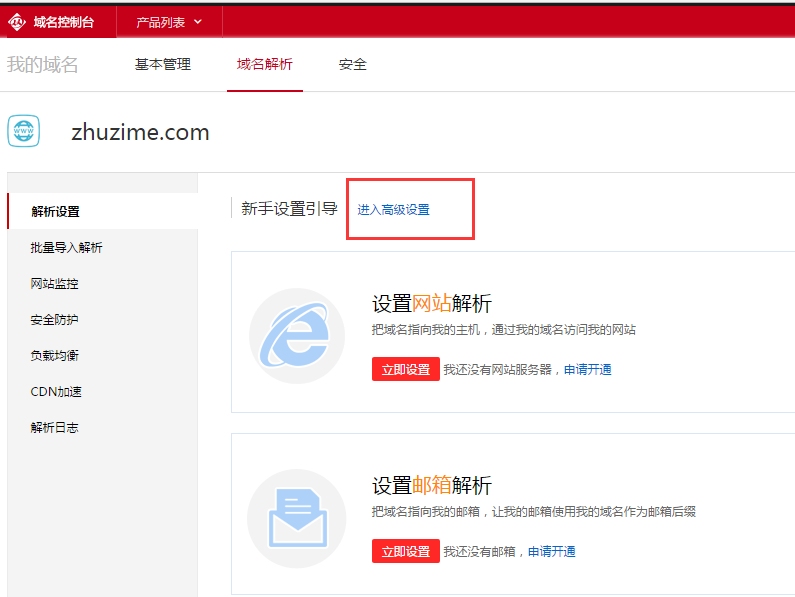Click the 产品列表 chevron arrow
The height and width of the screenshot is (597, 795).
click(x=198, y=22)
